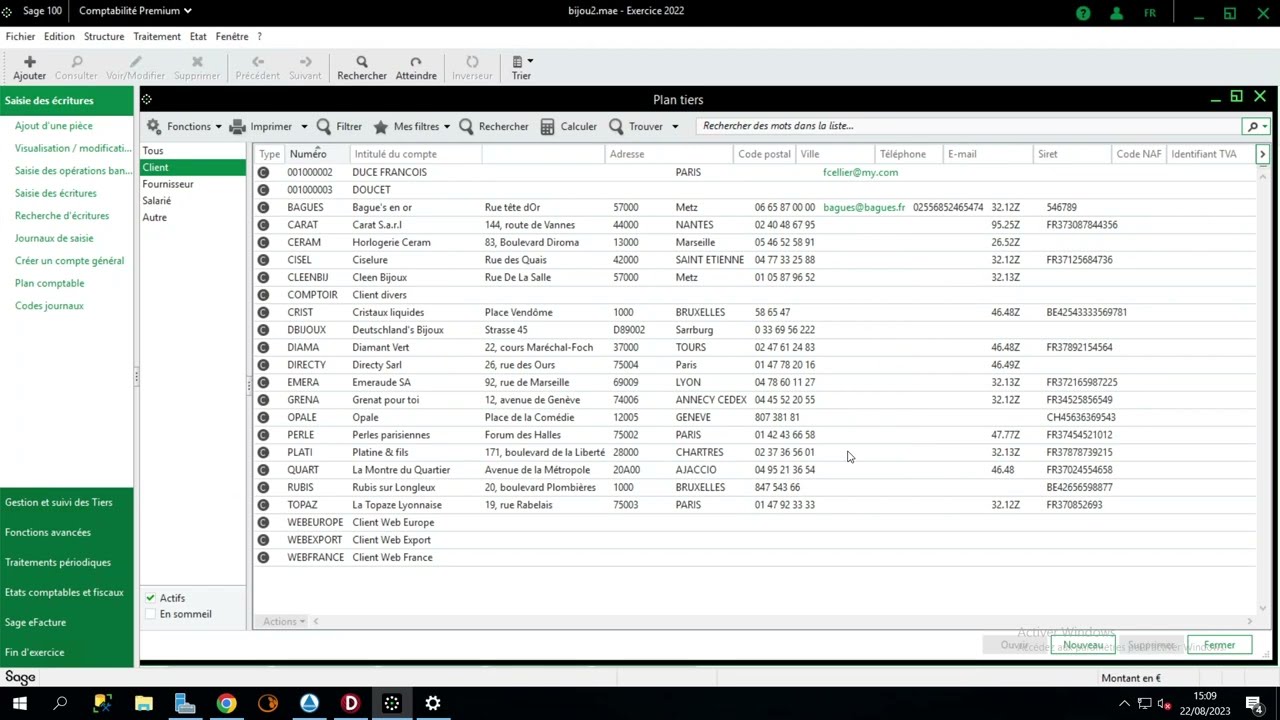Viewport: 1280px width, 720px height.
Task: Open the Imprimer dropdown arrow
Action: [304, 127]
